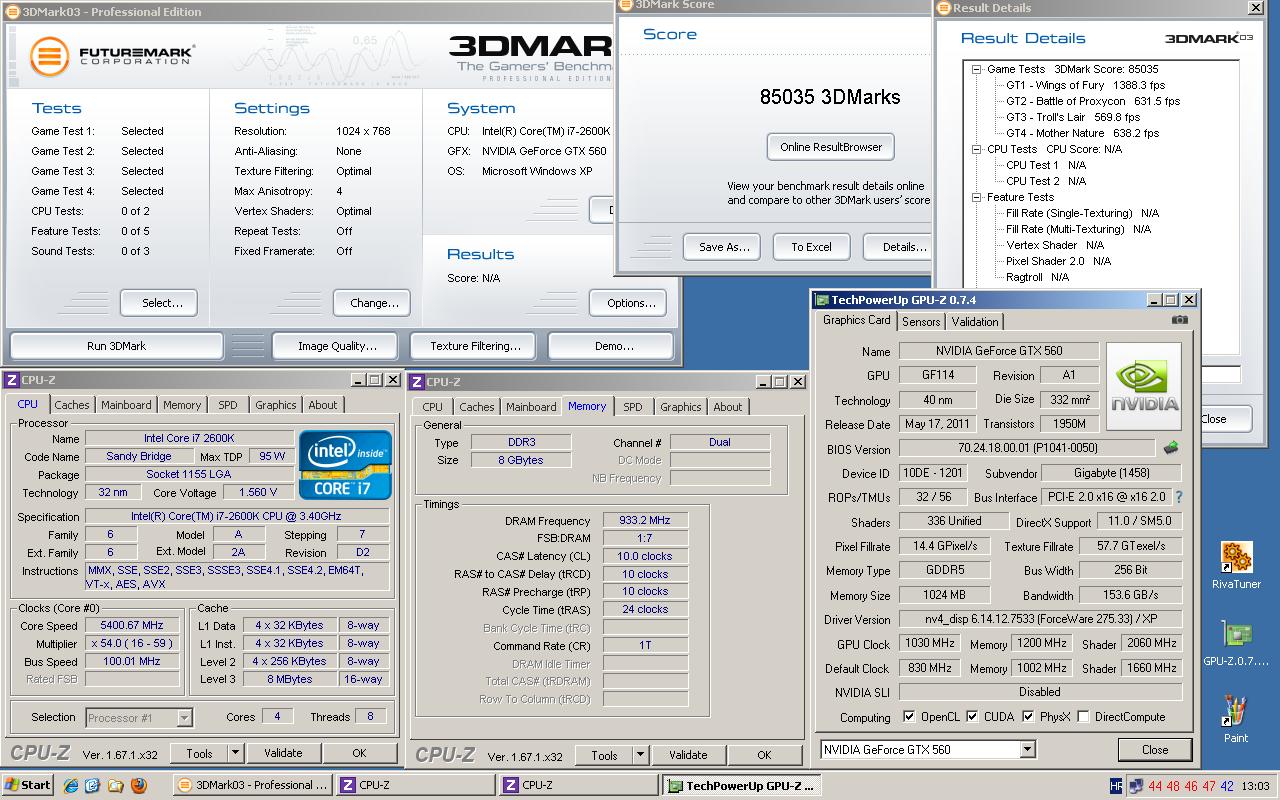Launch Firefox from quick launch
This screenshot has width=1280, height=800.
(139, 786)
